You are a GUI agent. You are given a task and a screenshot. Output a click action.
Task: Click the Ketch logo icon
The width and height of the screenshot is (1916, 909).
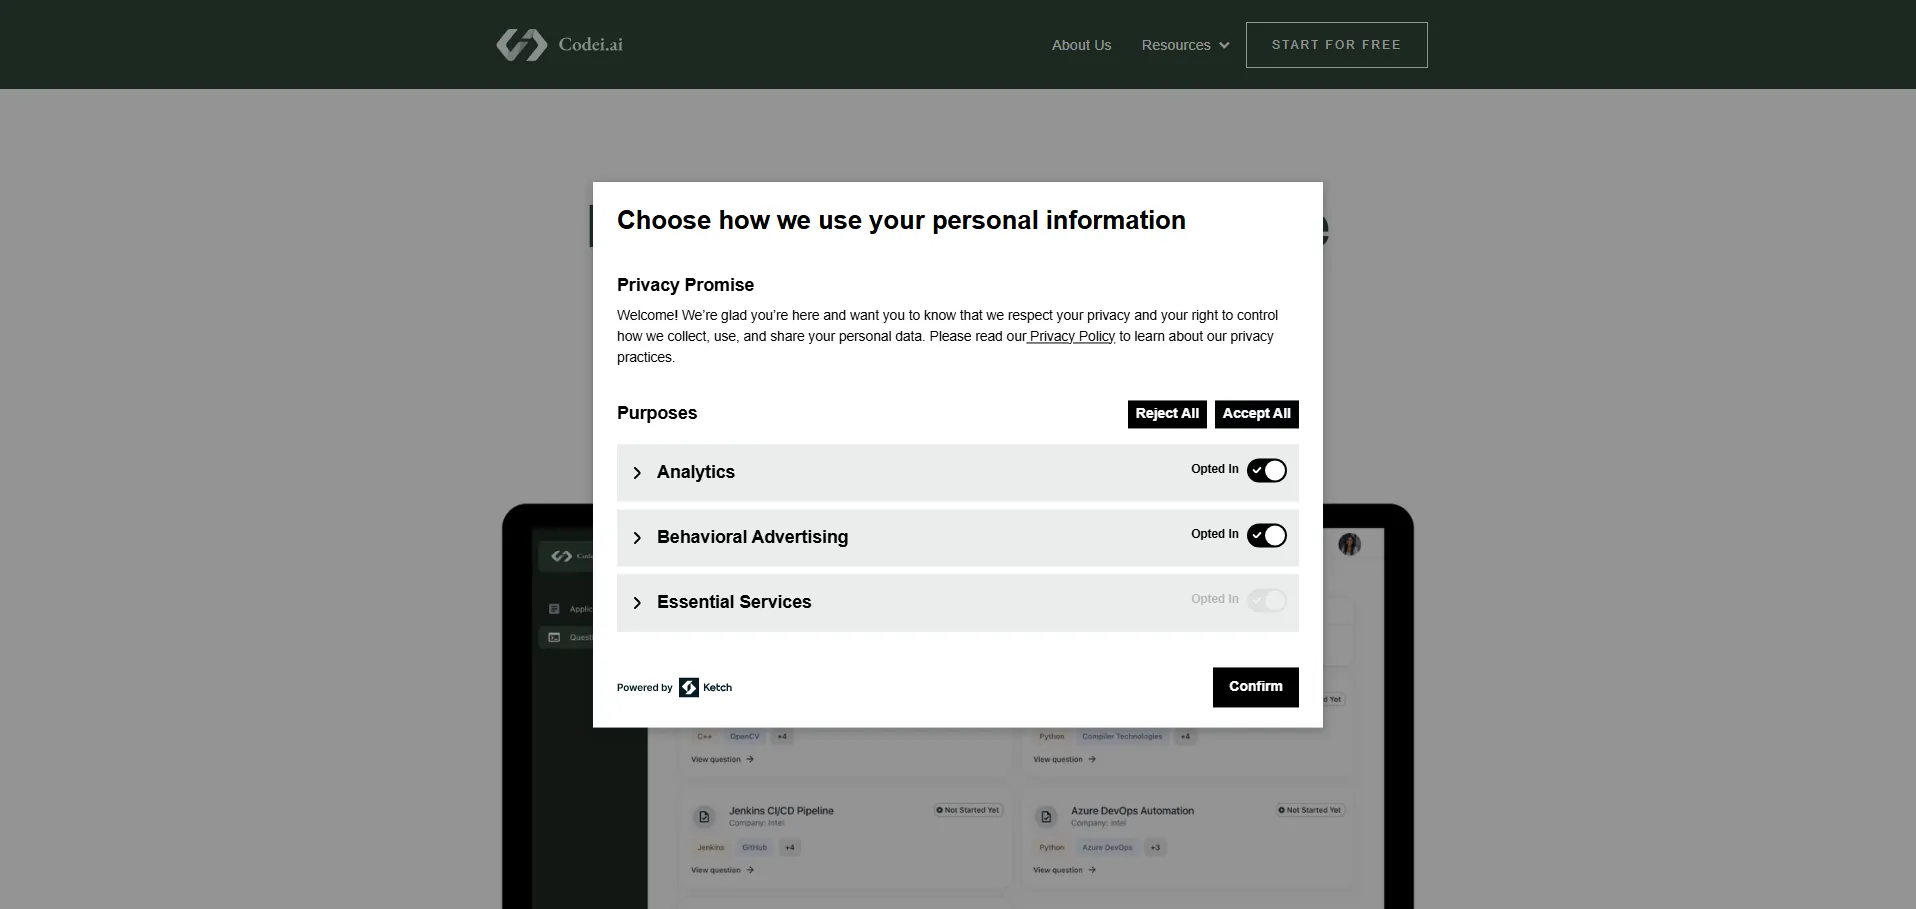[x=689, y=687]
